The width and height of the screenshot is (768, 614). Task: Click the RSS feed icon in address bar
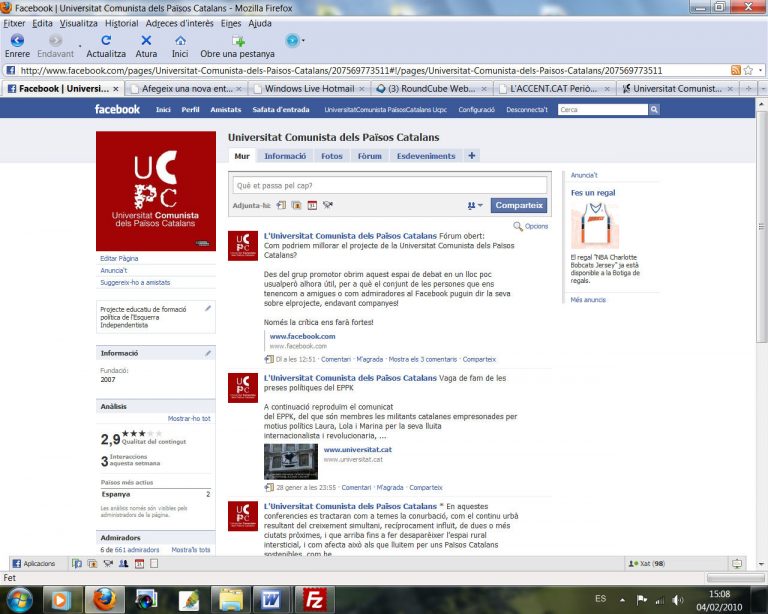[735, 70]
